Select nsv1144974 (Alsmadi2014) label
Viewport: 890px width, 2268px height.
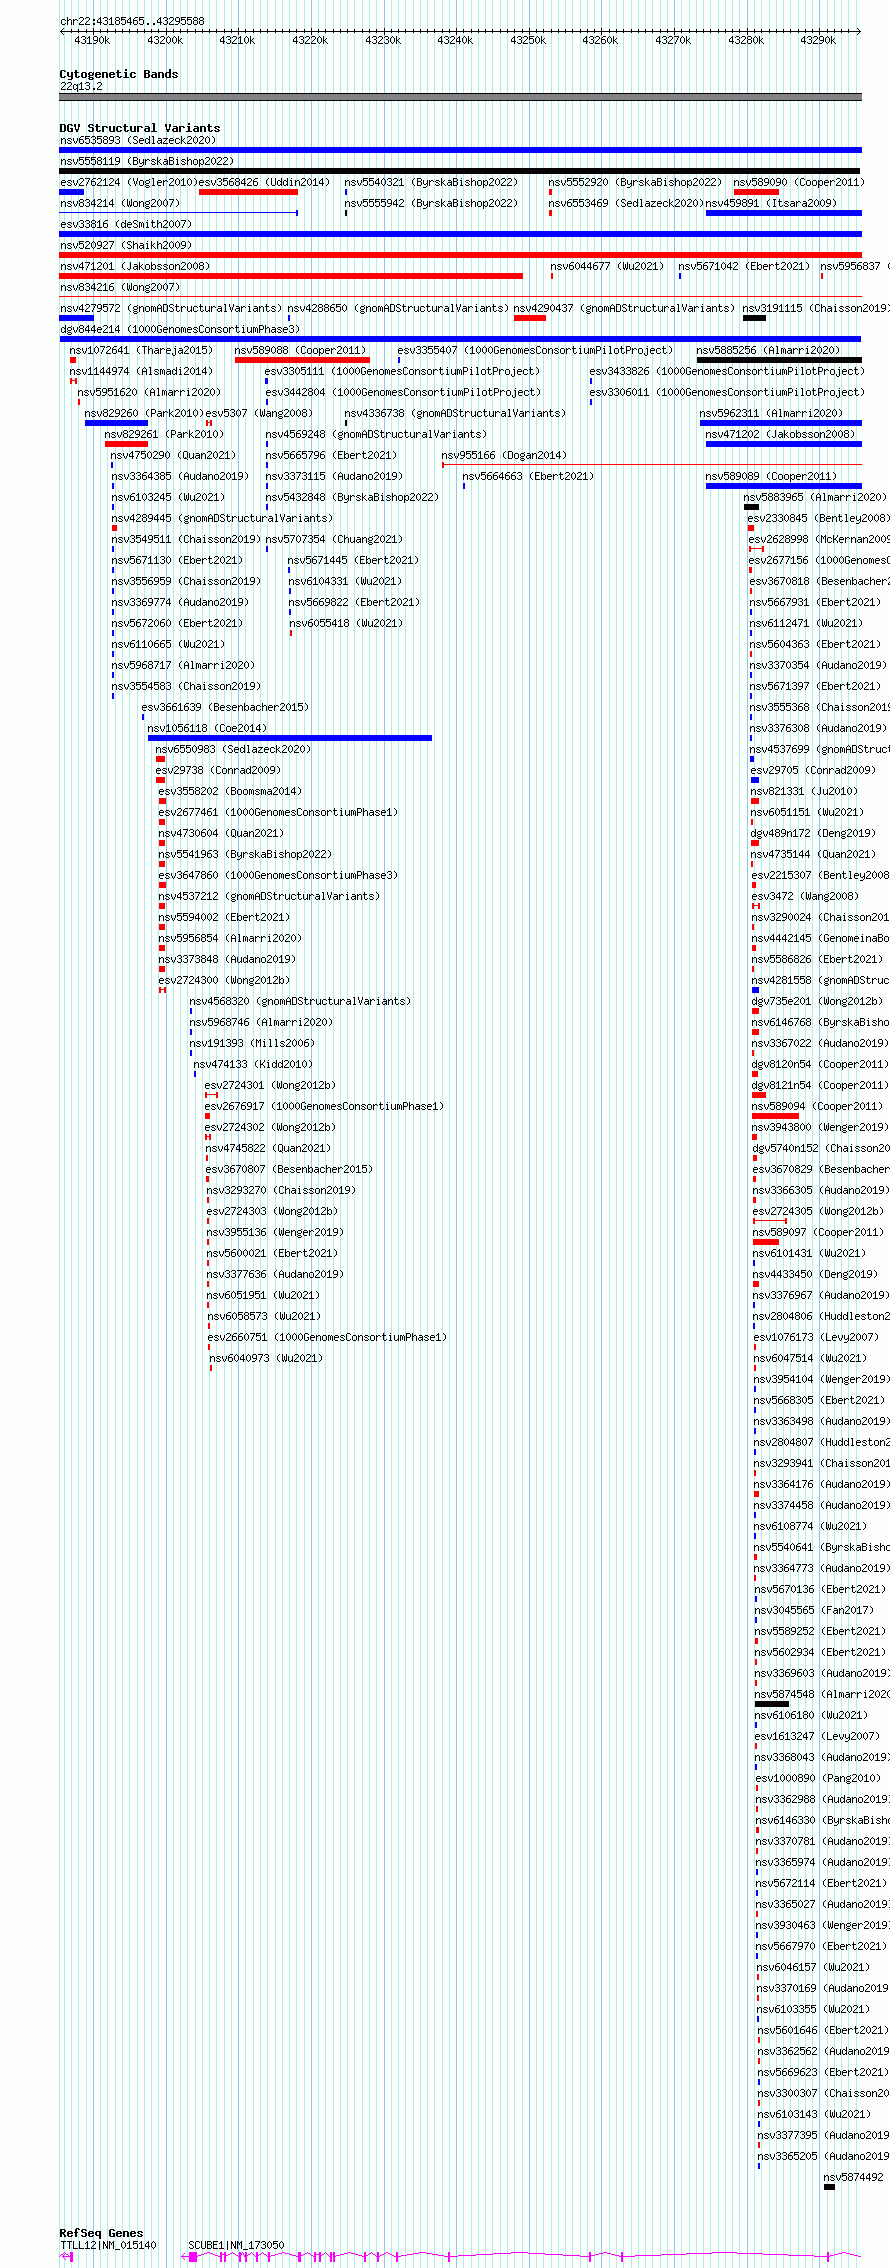point(141,371)
